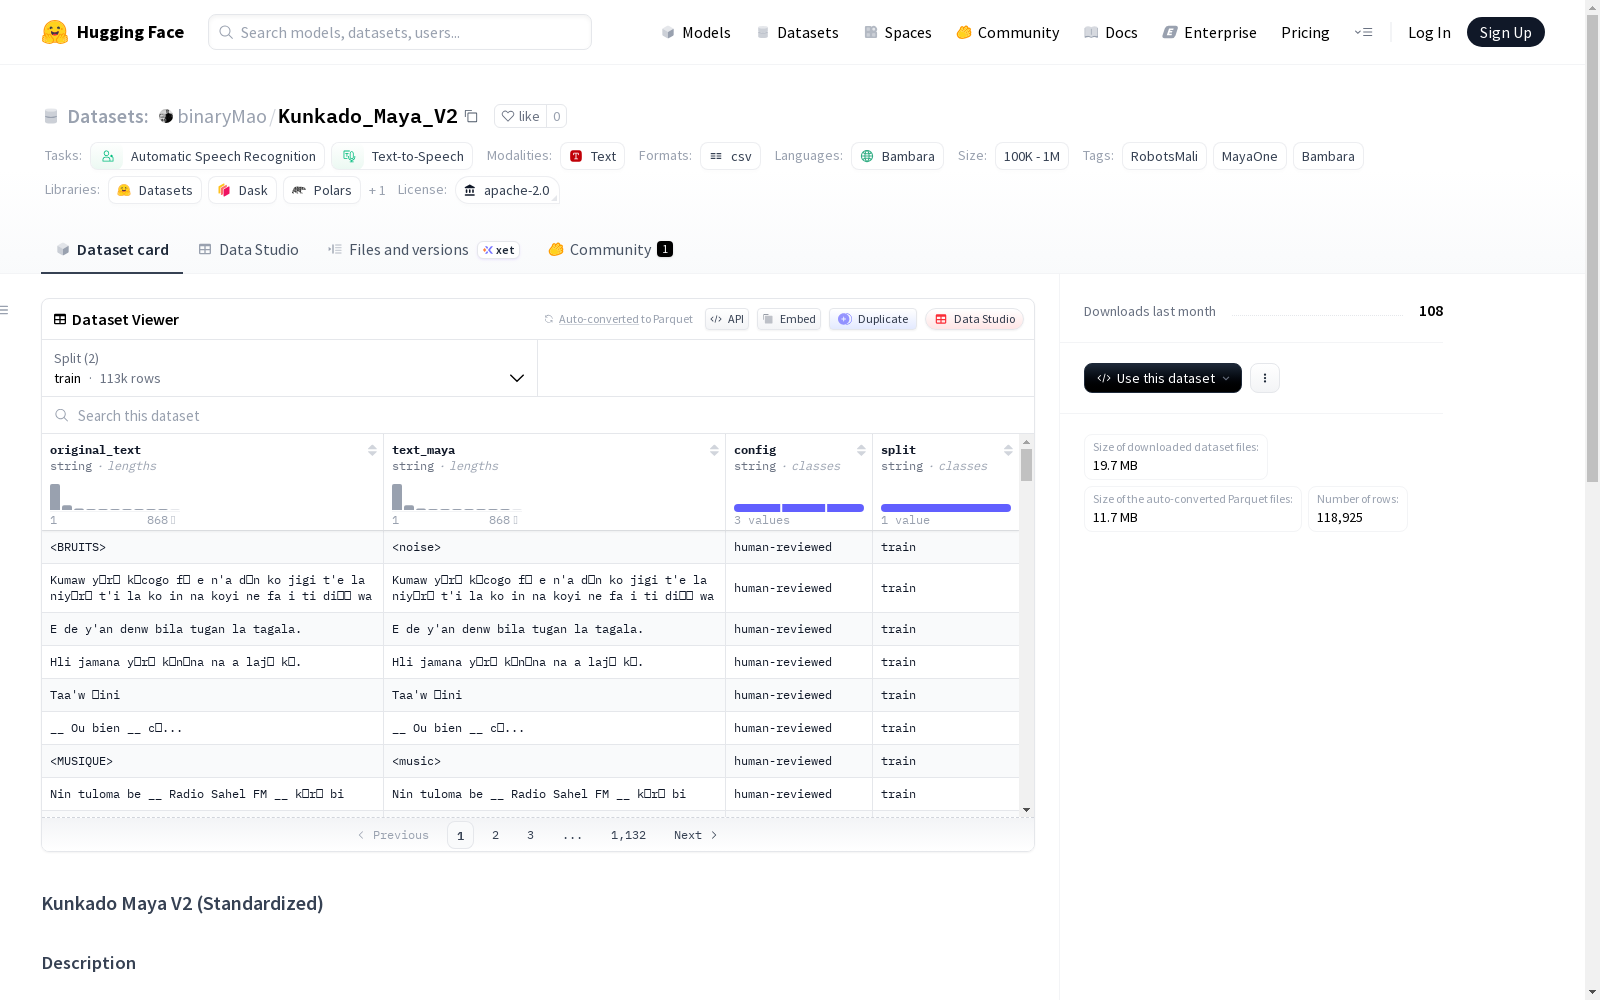Click the binaryMao user avatar
This screenshot has height=1000, width=1600.
pos(166,116)
